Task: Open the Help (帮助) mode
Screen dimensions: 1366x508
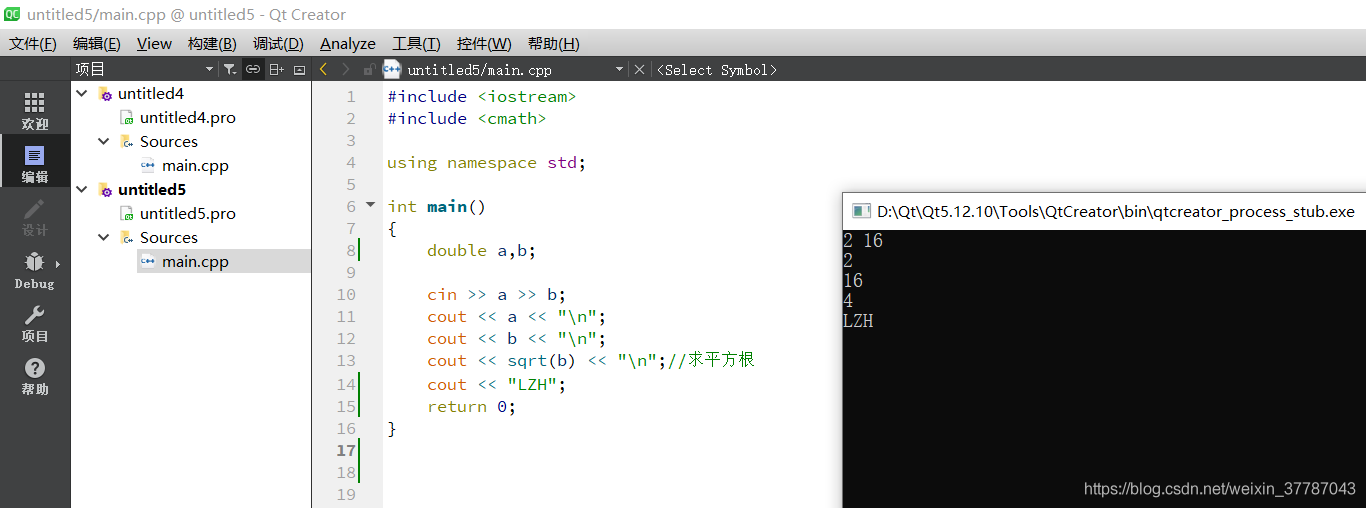Action: point(35,377)
